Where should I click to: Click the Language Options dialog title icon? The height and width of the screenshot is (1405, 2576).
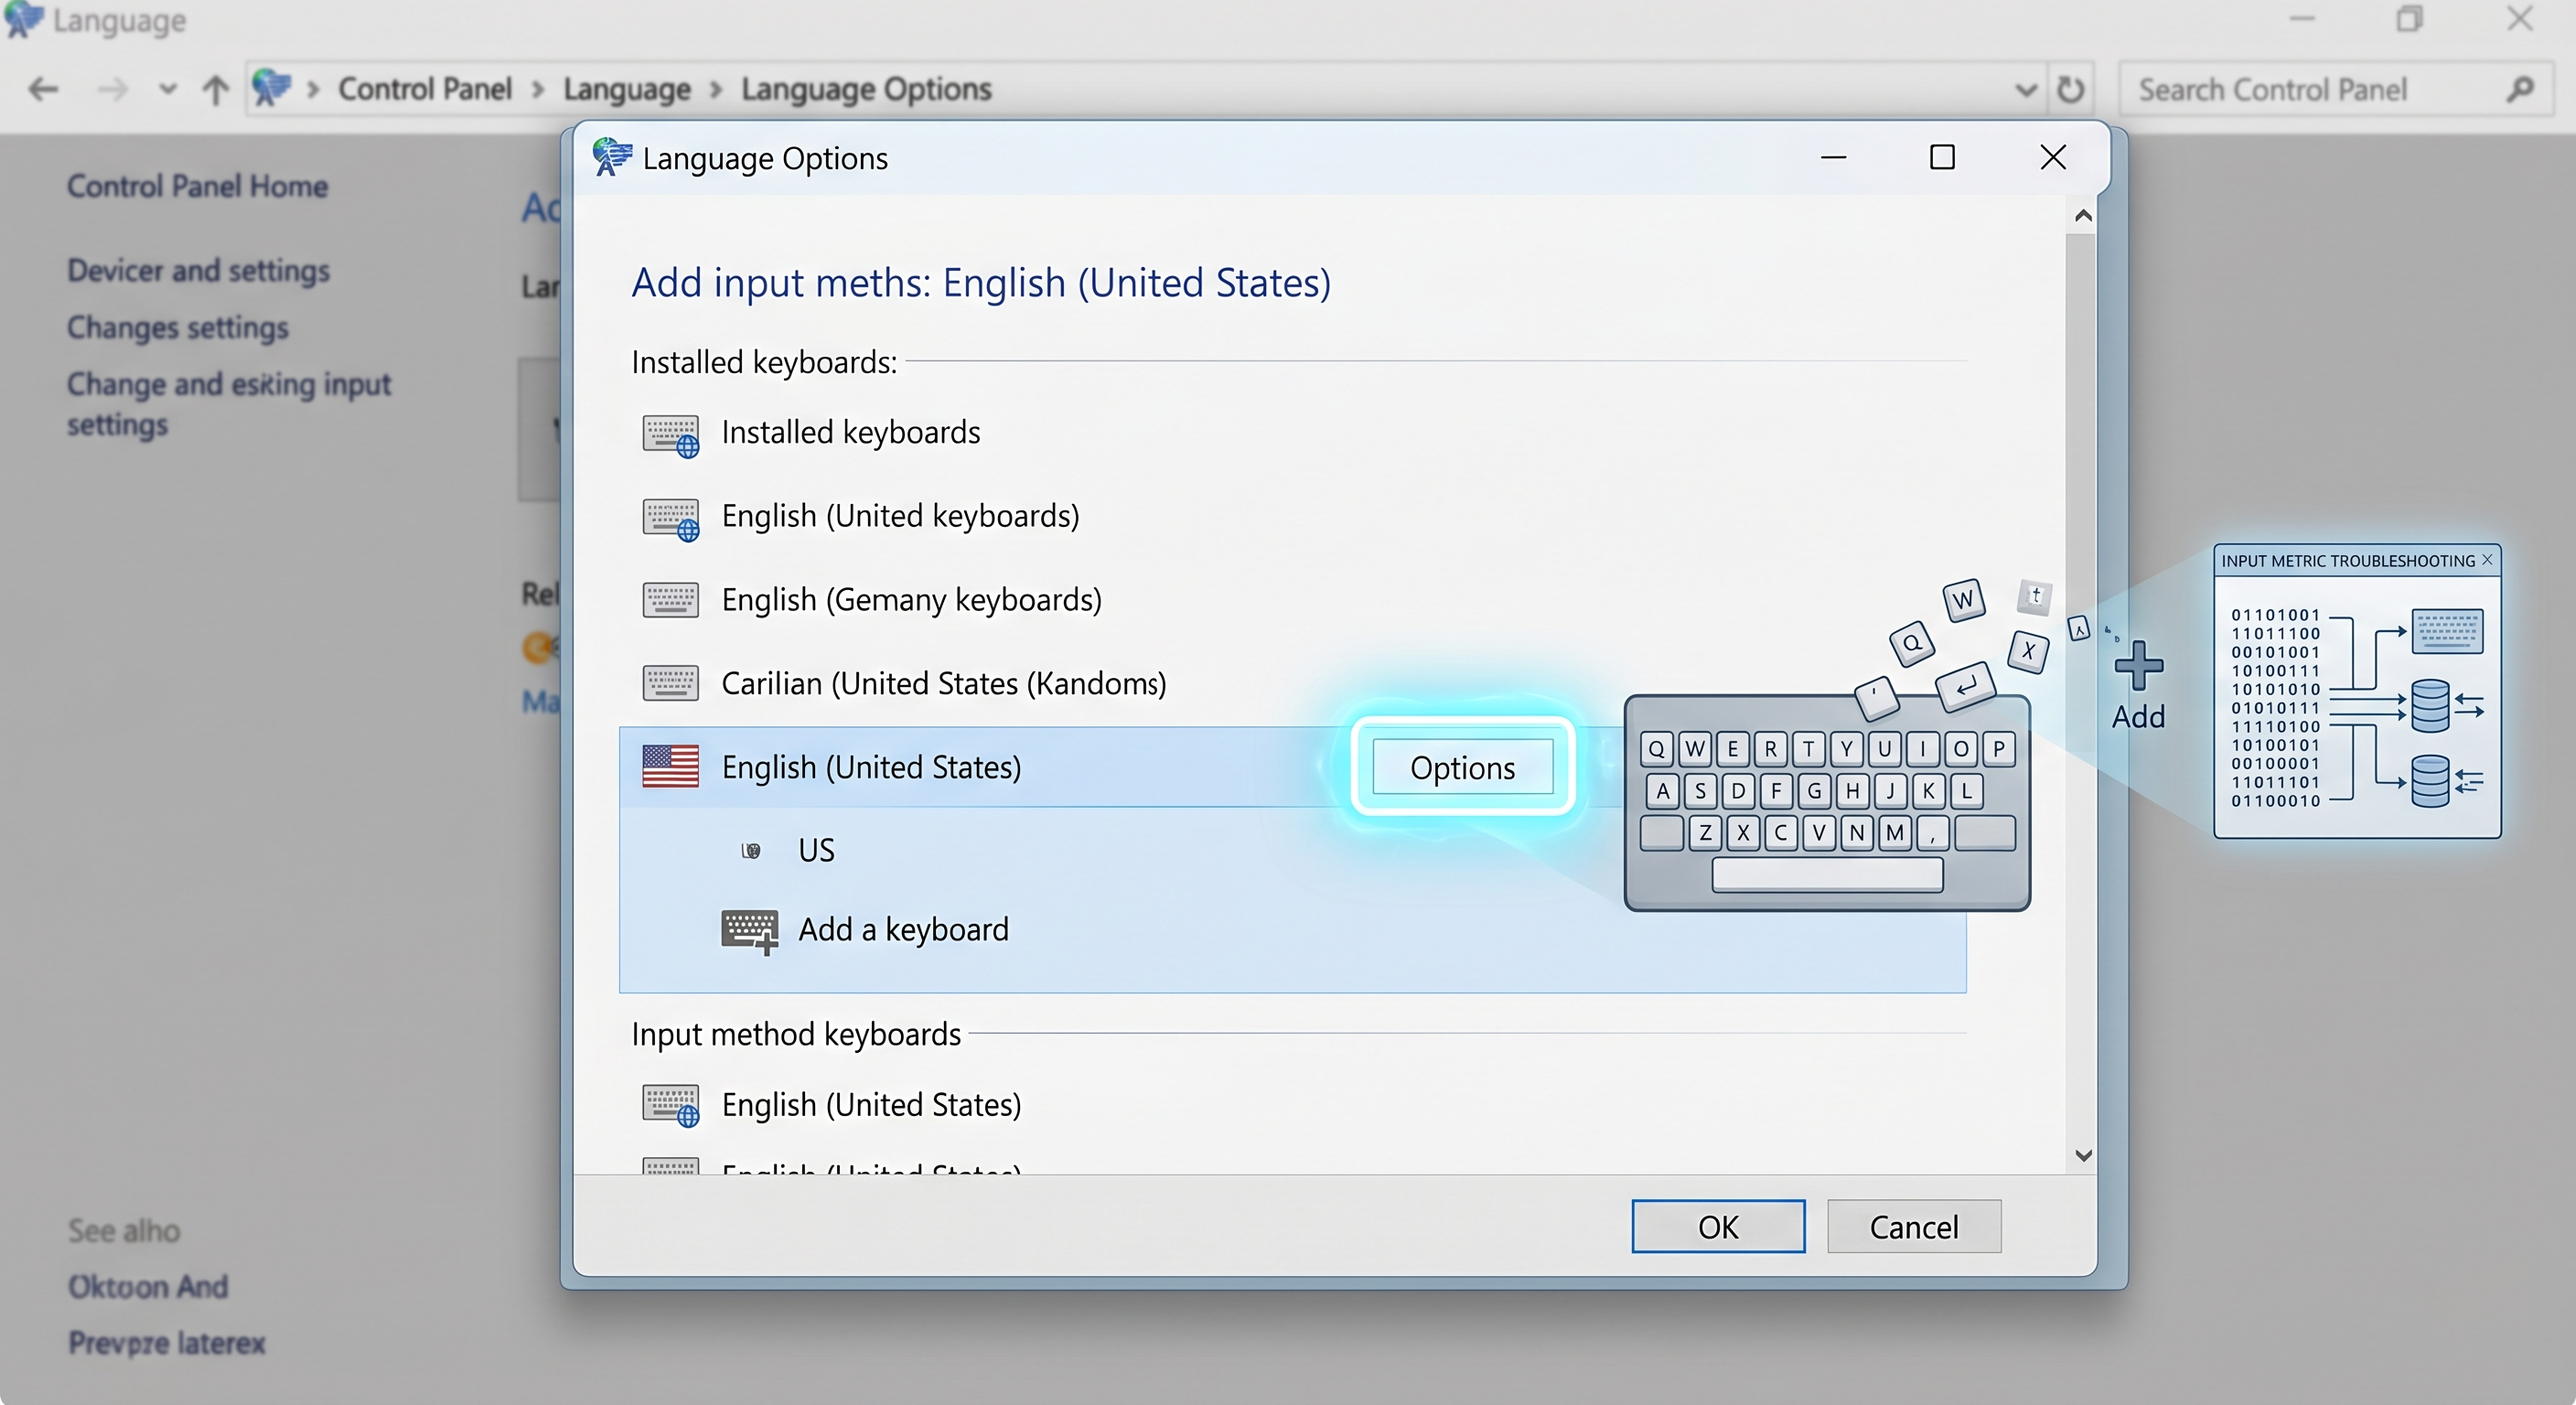(x=611, y=157)
